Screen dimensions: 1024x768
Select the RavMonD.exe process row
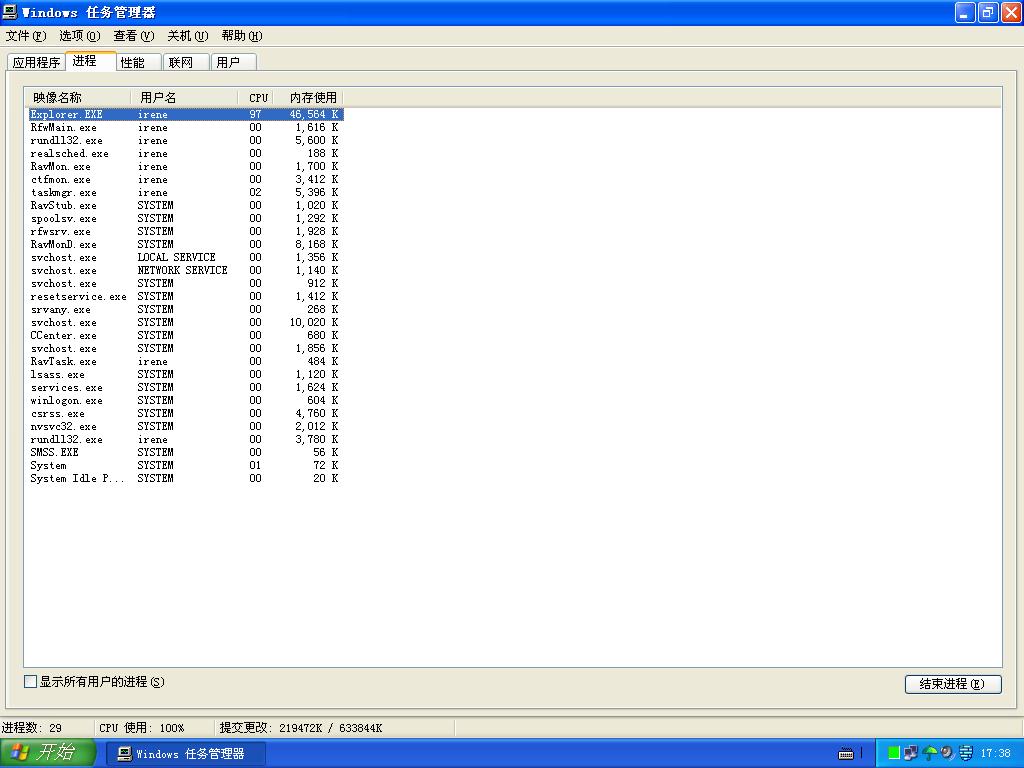coord(185,244)
